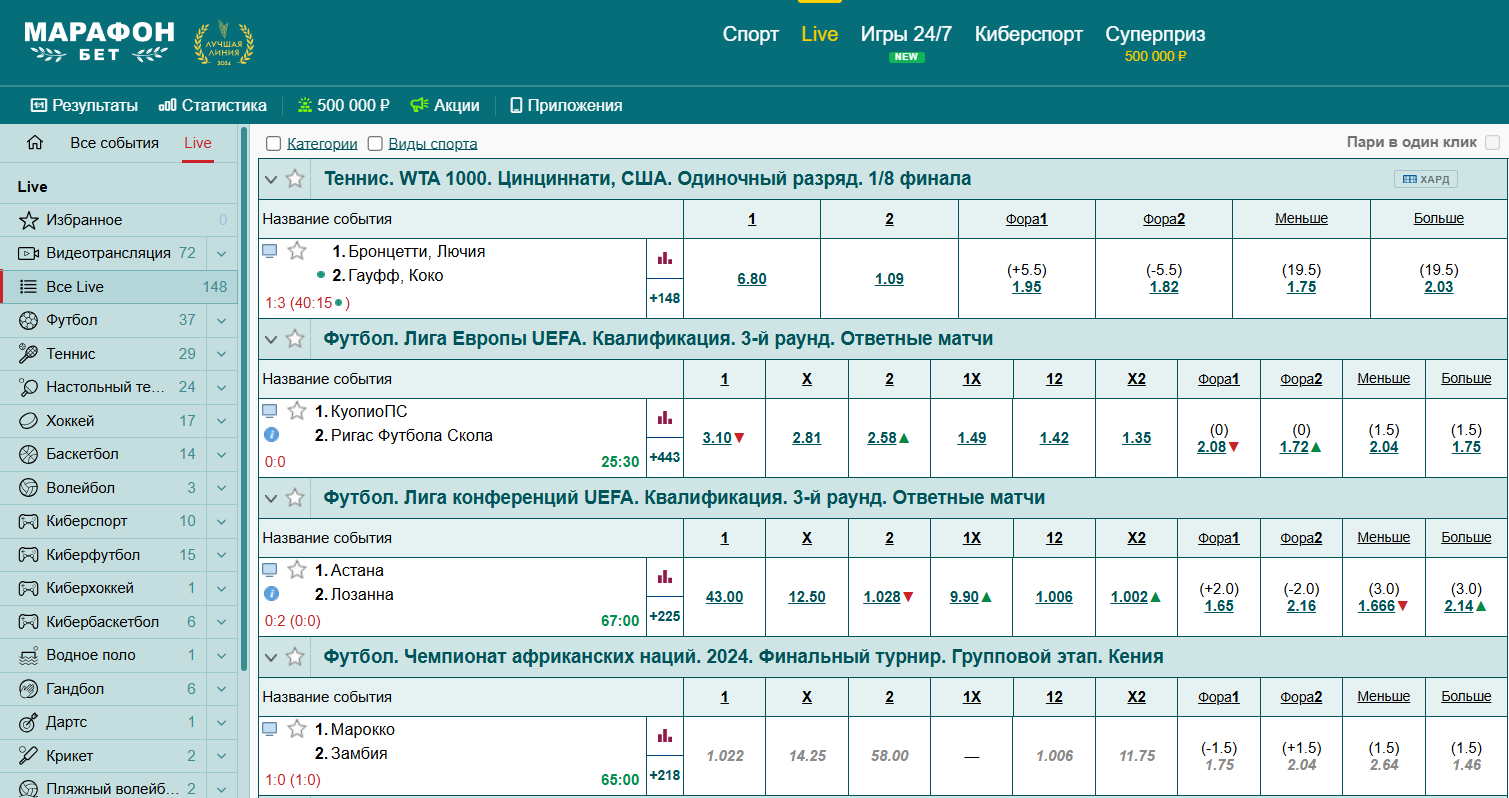Click the sidebar vertical scrollbar
Image resolution: width=1509 pixels, height=798 pixels.
pos(243,400)
